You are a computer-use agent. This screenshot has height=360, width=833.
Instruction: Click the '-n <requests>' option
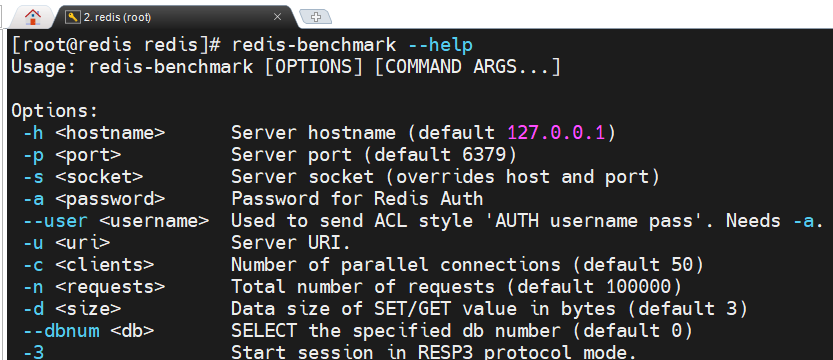pyautogui.click(x=94, y=287)
